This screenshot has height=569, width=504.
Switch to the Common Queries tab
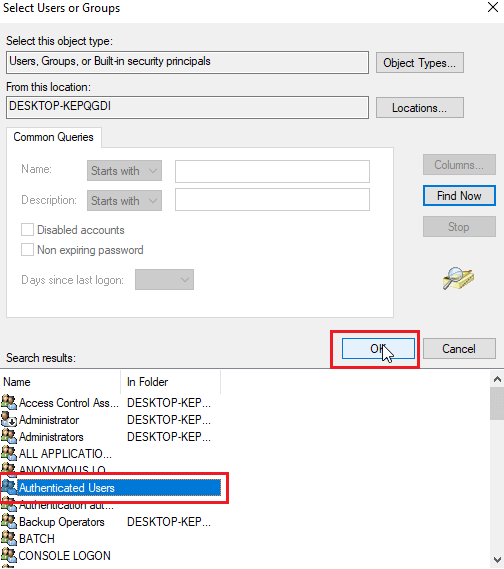(54, 137)
